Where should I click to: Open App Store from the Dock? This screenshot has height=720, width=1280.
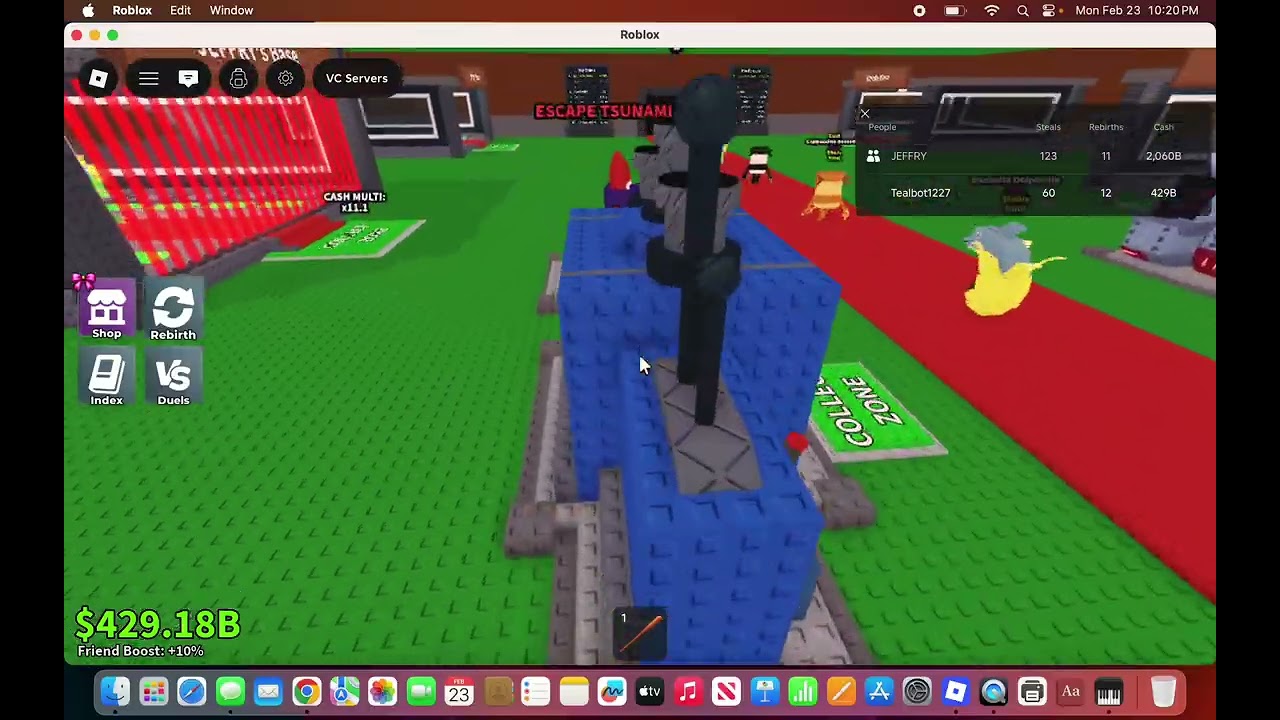(x=879, y=691)
